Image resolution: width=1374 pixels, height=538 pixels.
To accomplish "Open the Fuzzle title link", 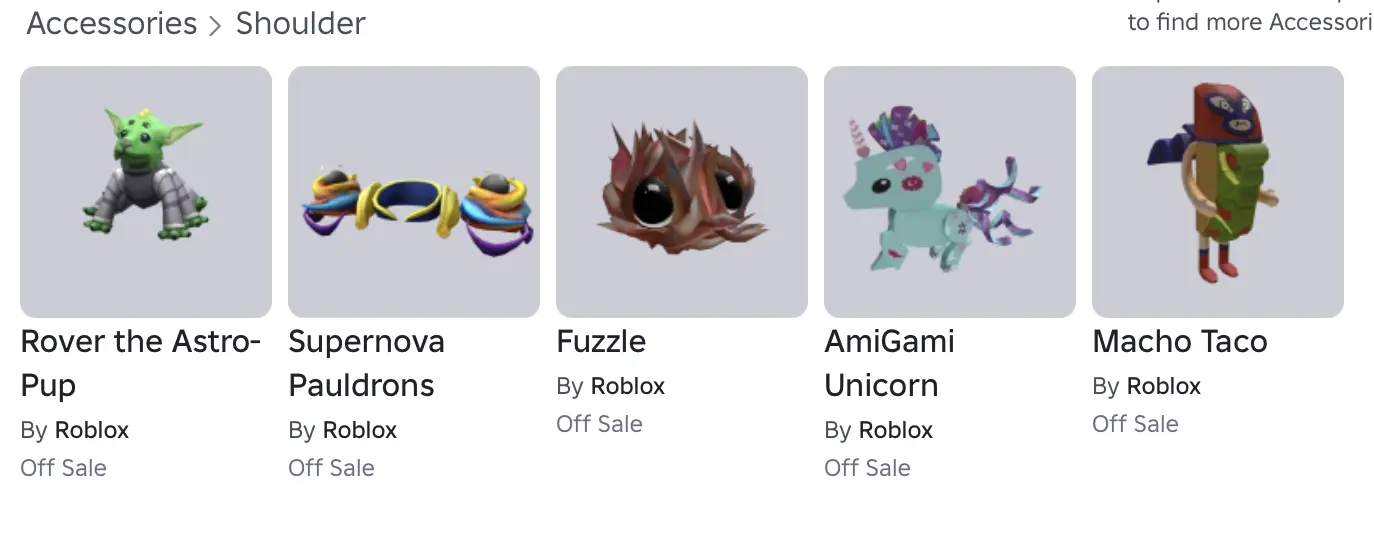I will point(601,342).
